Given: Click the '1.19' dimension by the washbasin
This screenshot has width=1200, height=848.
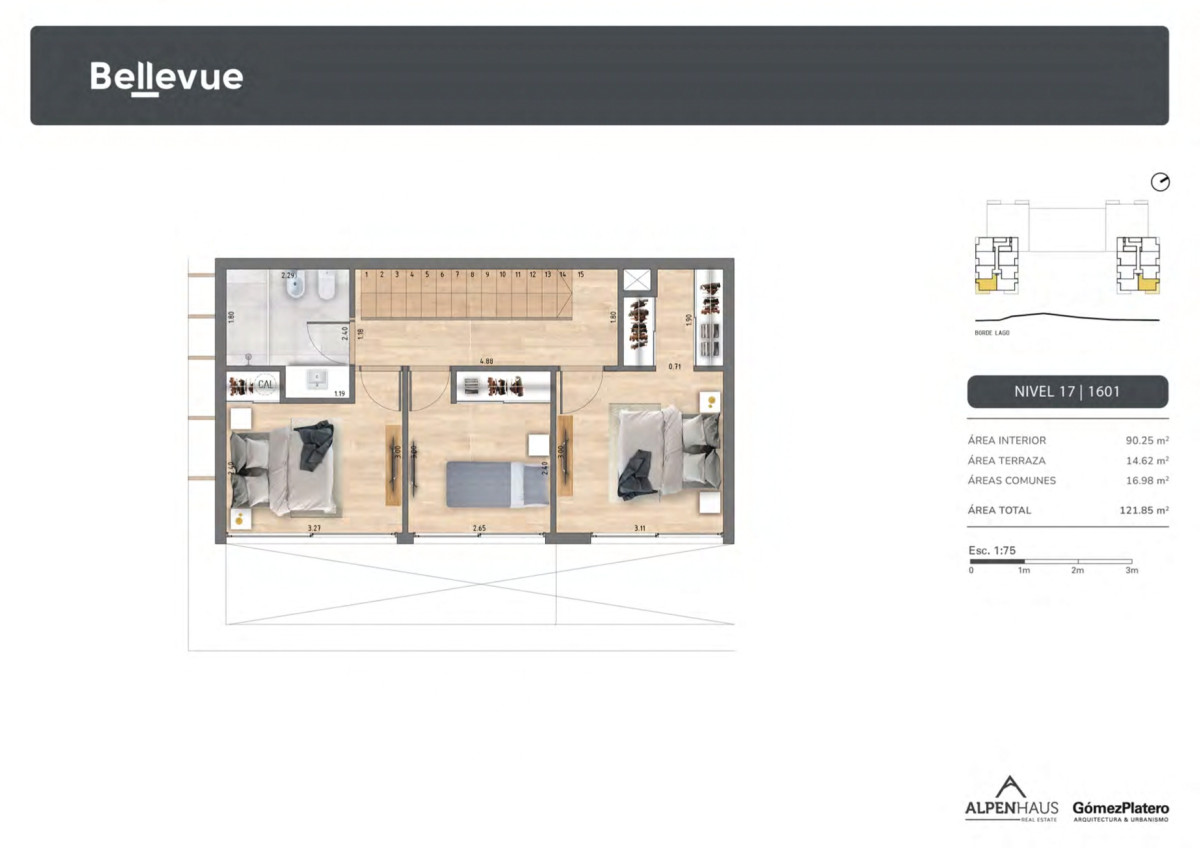Looking at the screenshot, I should (339, 394).
